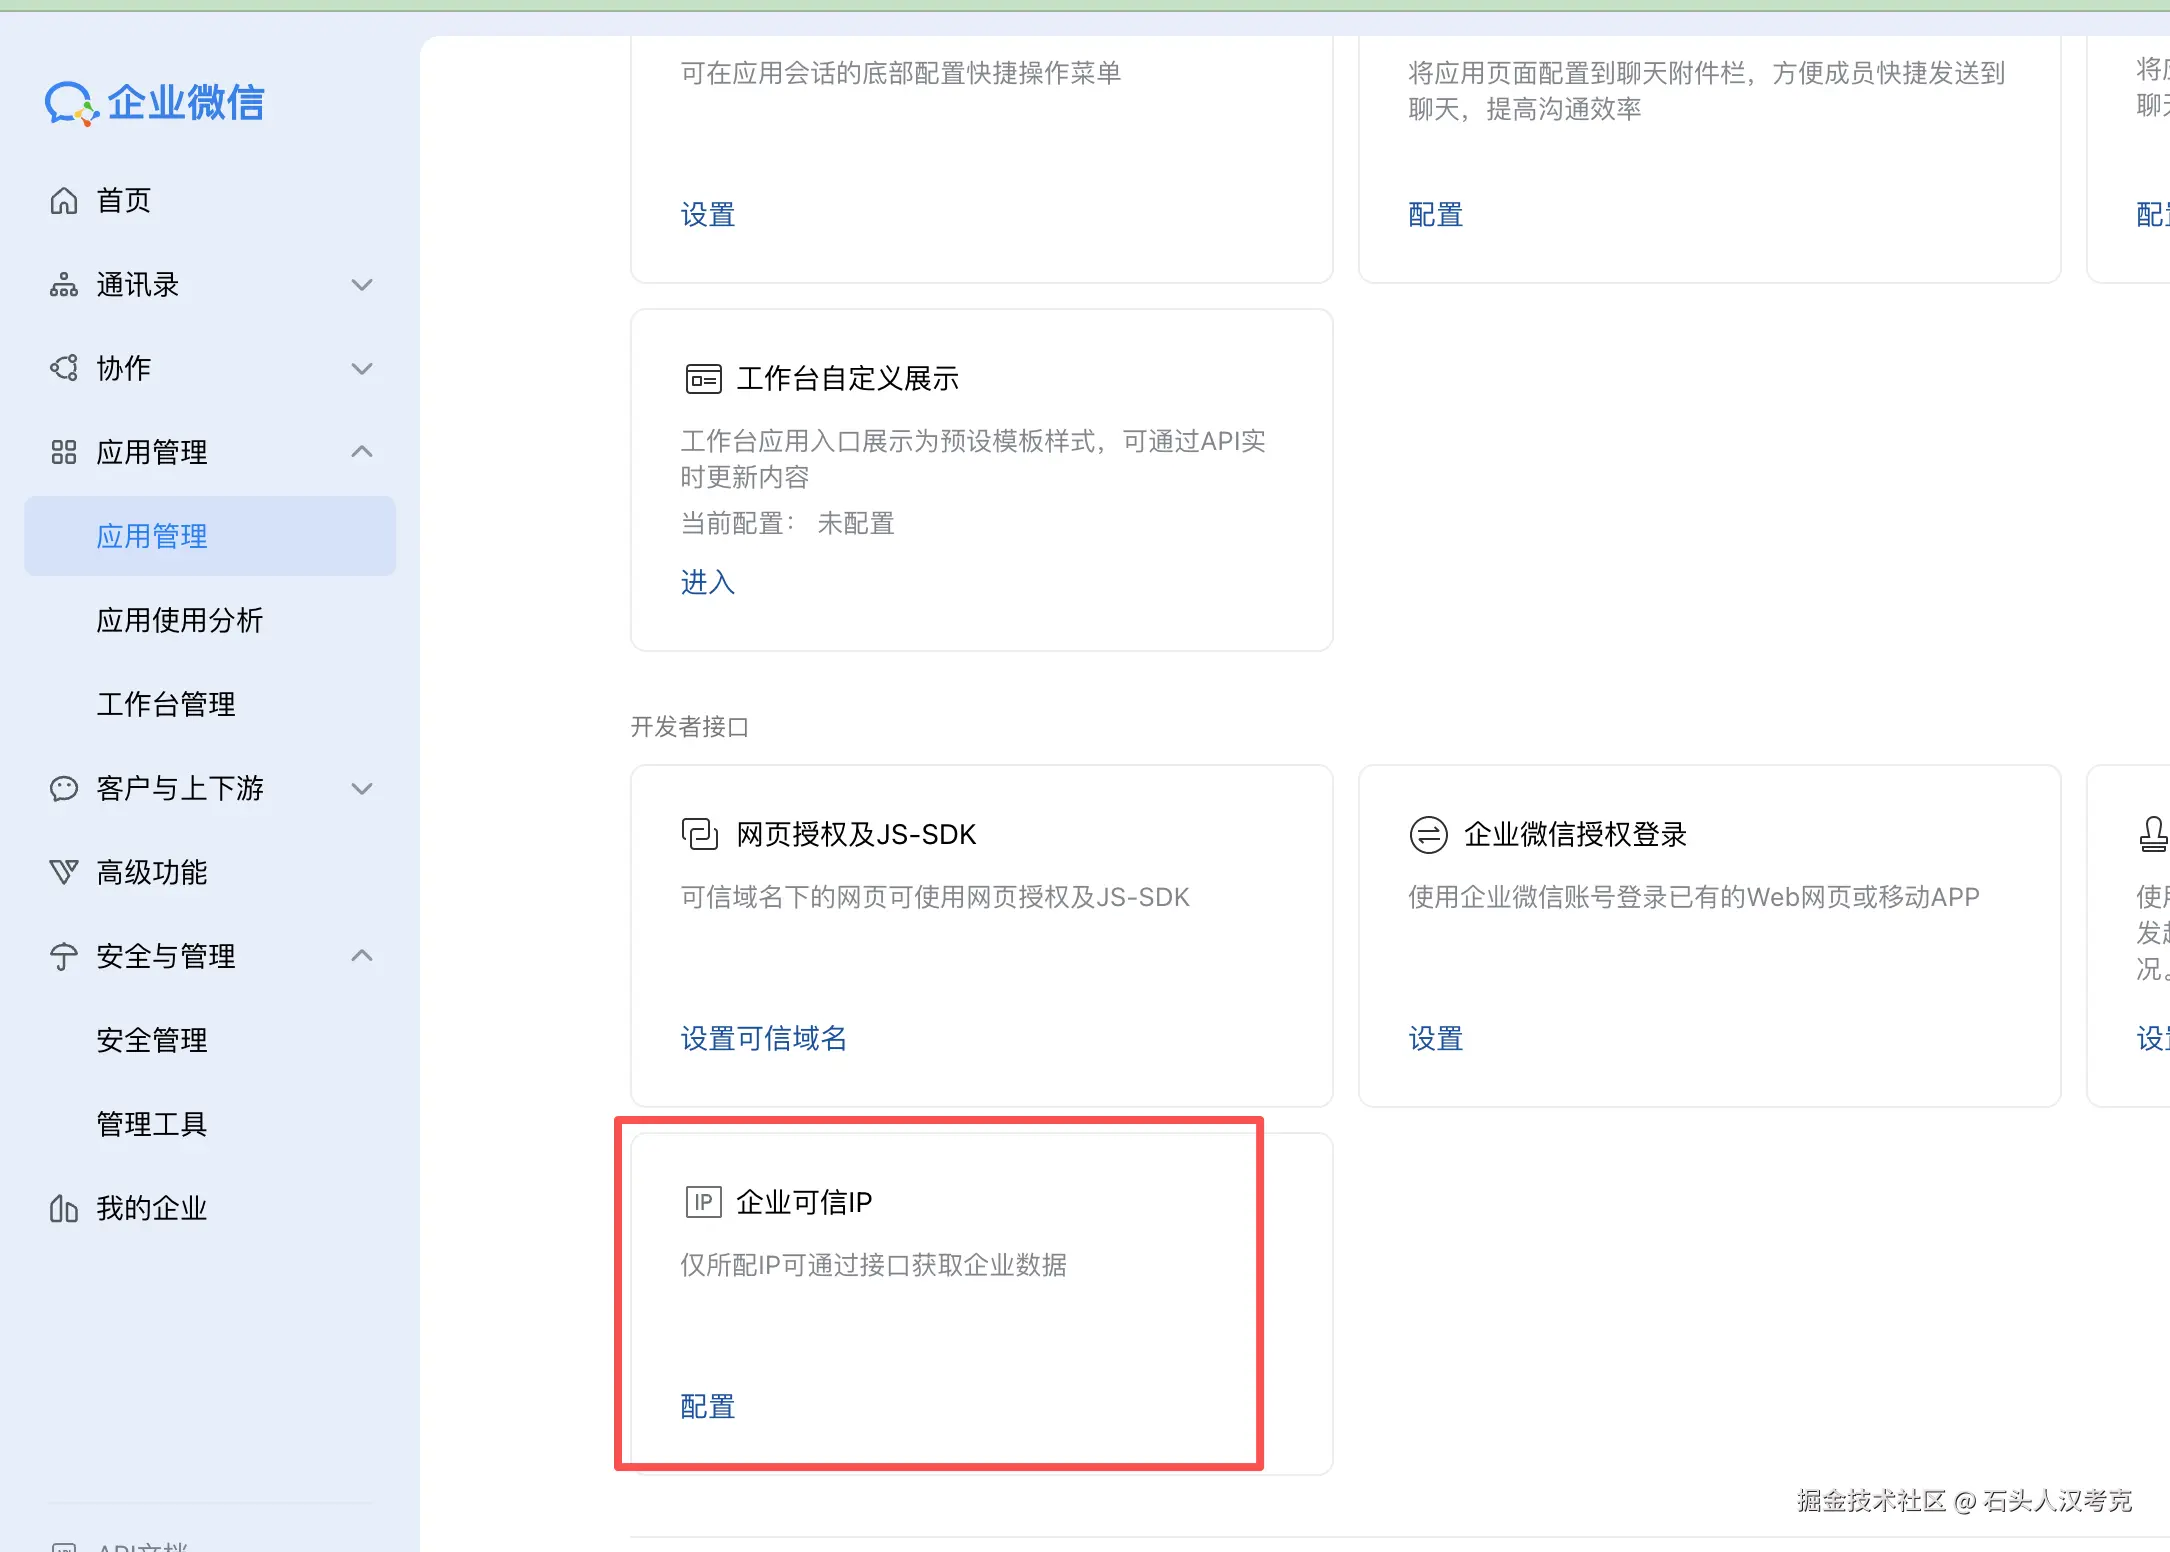This screenshot has width=2170, height=1552.
Task: Click the 应用管理 grid icon
Action: pyautogui.click(x=64, y=453)
